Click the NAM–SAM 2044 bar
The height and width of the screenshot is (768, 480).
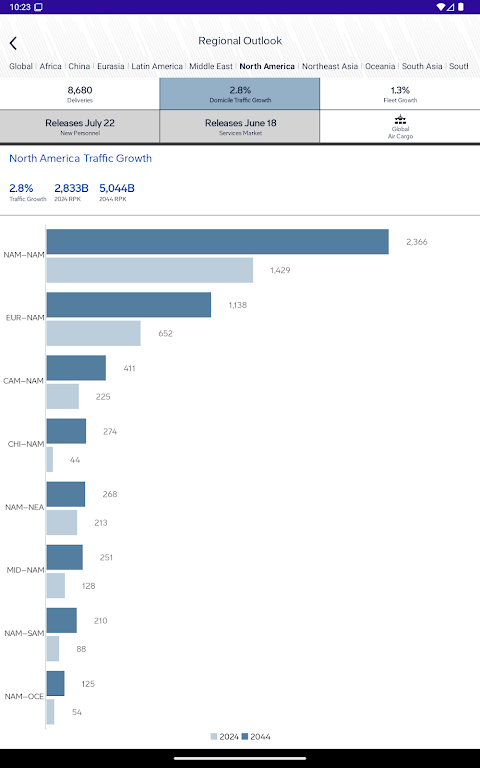pos(62,621)
